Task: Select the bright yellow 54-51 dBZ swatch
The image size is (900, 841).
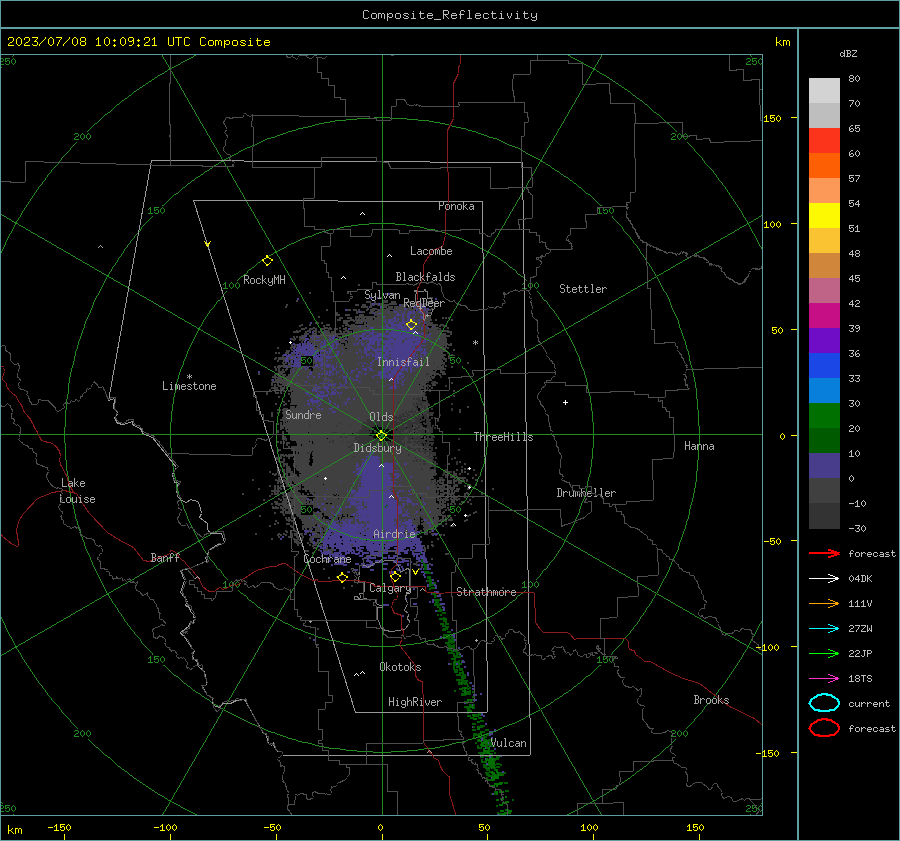Action: pyautogui.click(x=824, y=216)
